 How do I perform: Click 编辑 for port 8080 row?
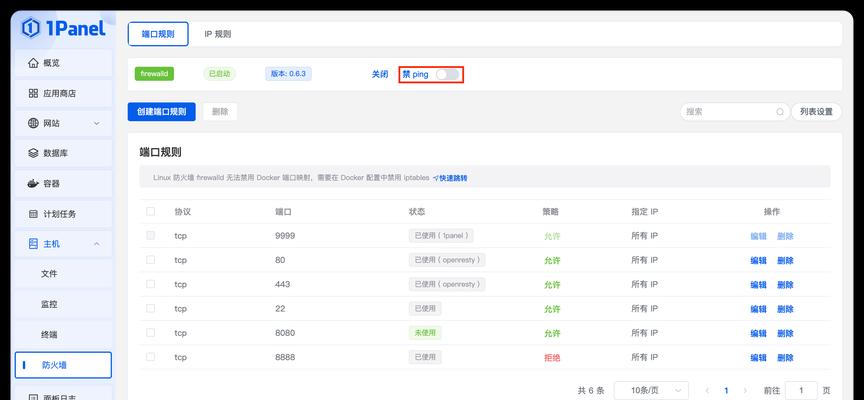tap(758, 333)
